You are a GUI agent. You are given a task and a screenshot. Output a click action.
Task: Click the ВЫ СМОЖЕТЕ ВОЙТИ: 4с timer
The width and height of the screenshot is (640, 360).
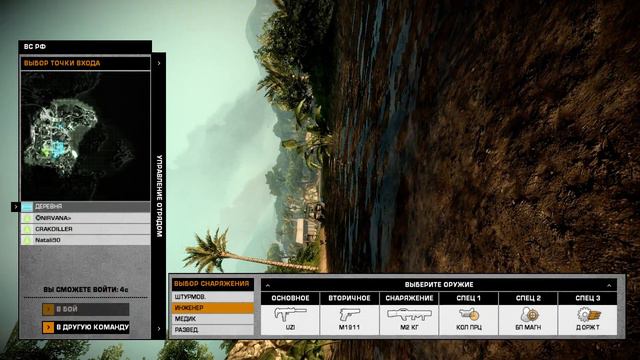86,289
